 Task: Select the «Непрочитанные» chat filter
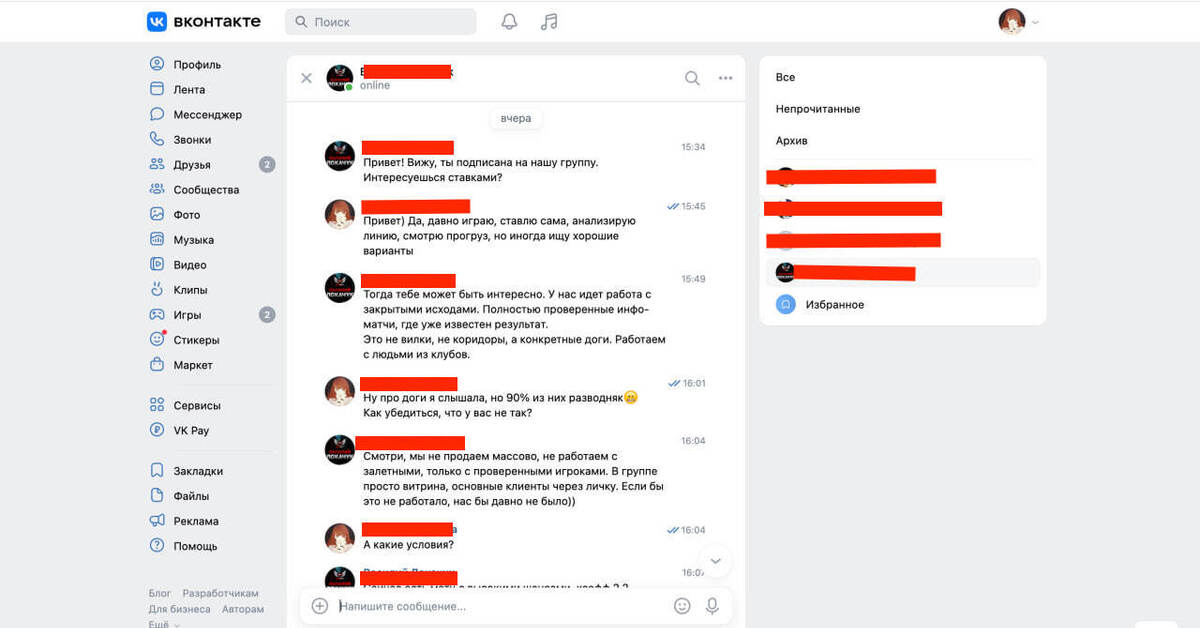pyautogui.click(x=818, y=109)
